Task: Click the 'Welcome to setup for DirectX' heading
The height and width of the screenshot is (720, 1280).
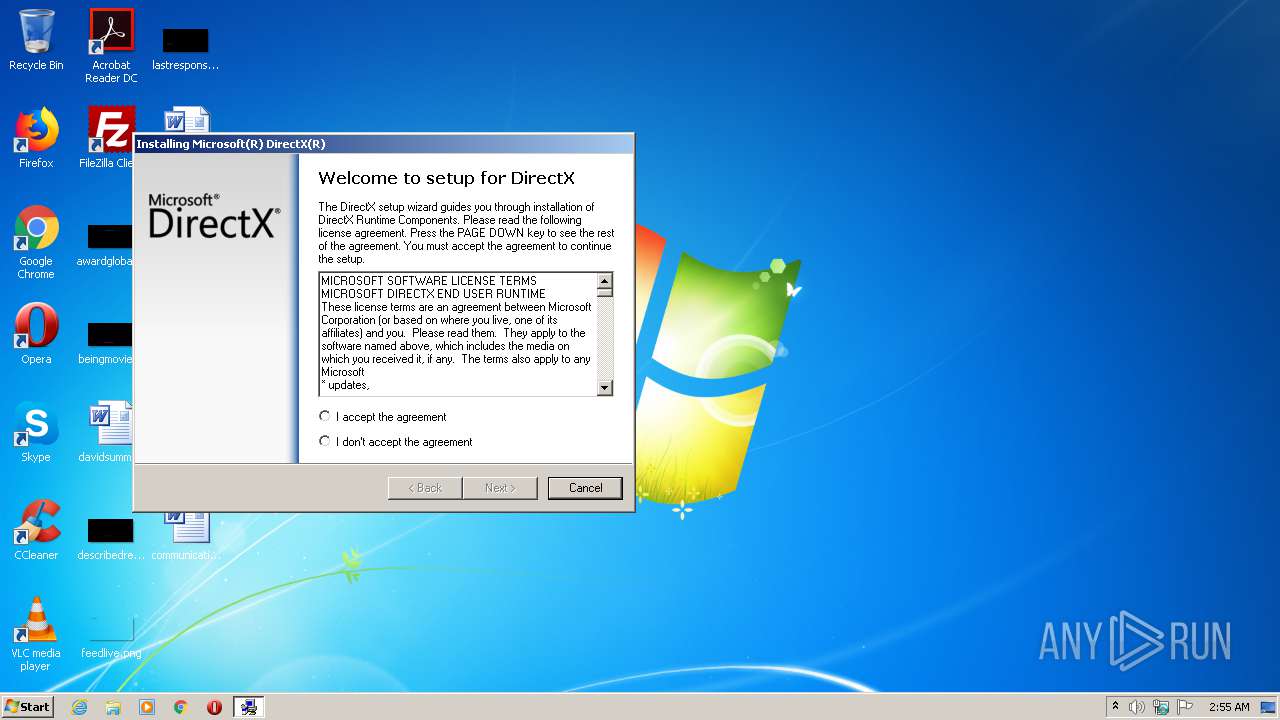Action: tap(446, 179)
